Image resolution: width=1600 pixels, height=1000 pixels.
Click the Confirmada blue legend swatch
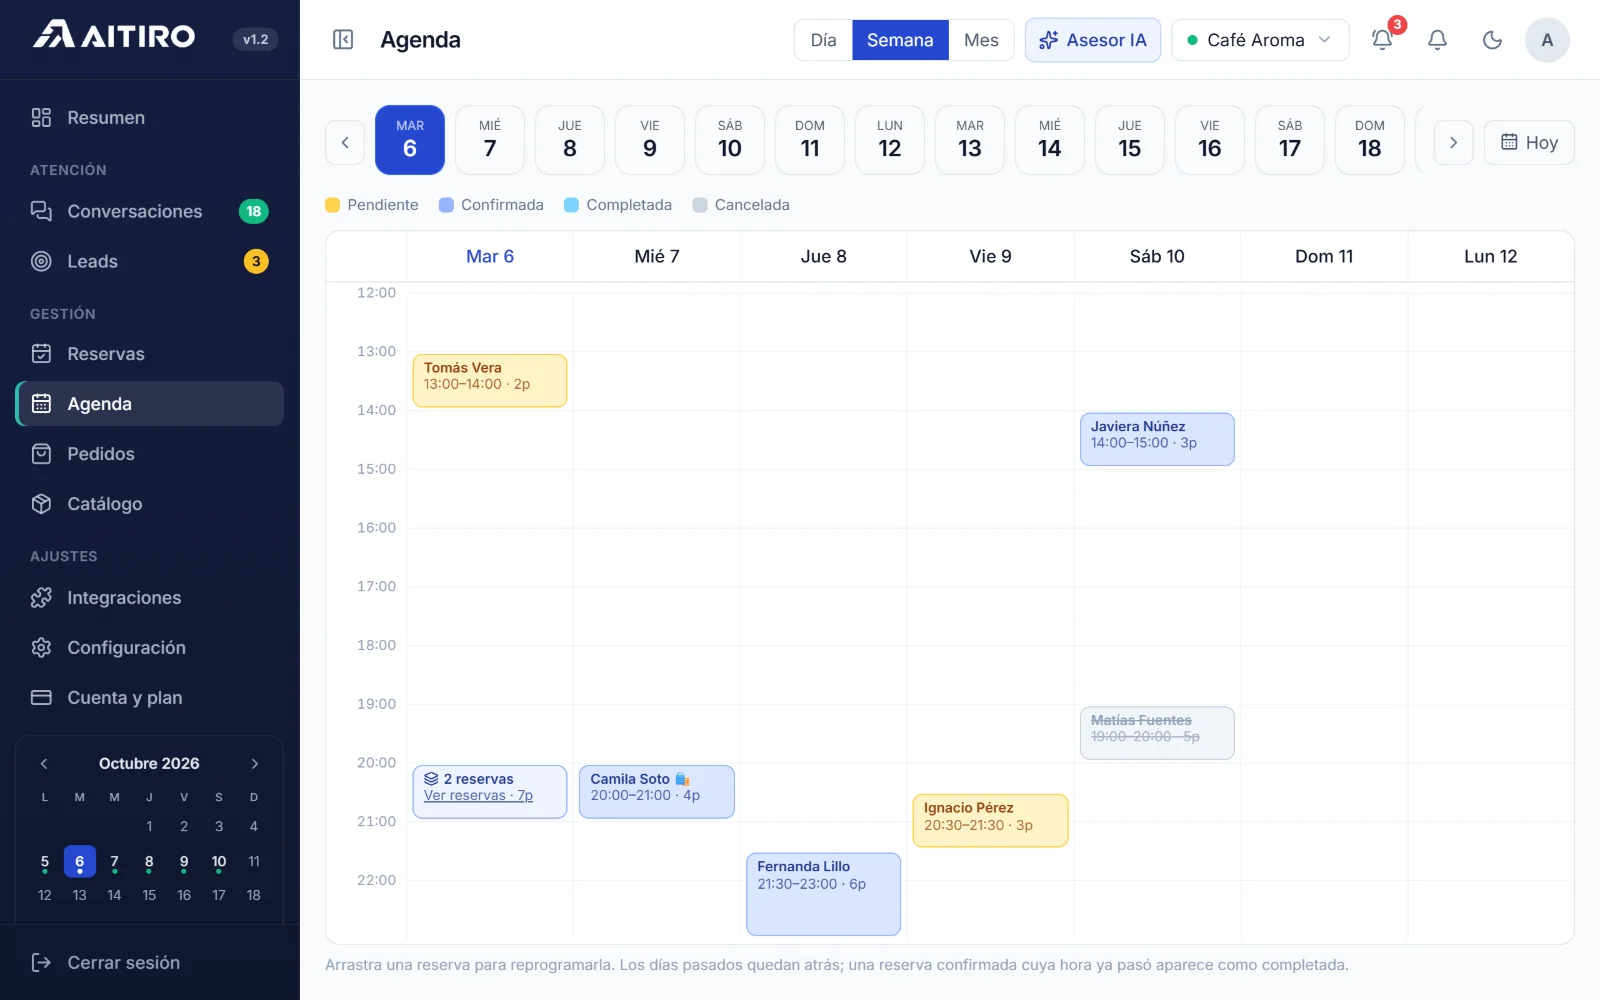(447, 205)
